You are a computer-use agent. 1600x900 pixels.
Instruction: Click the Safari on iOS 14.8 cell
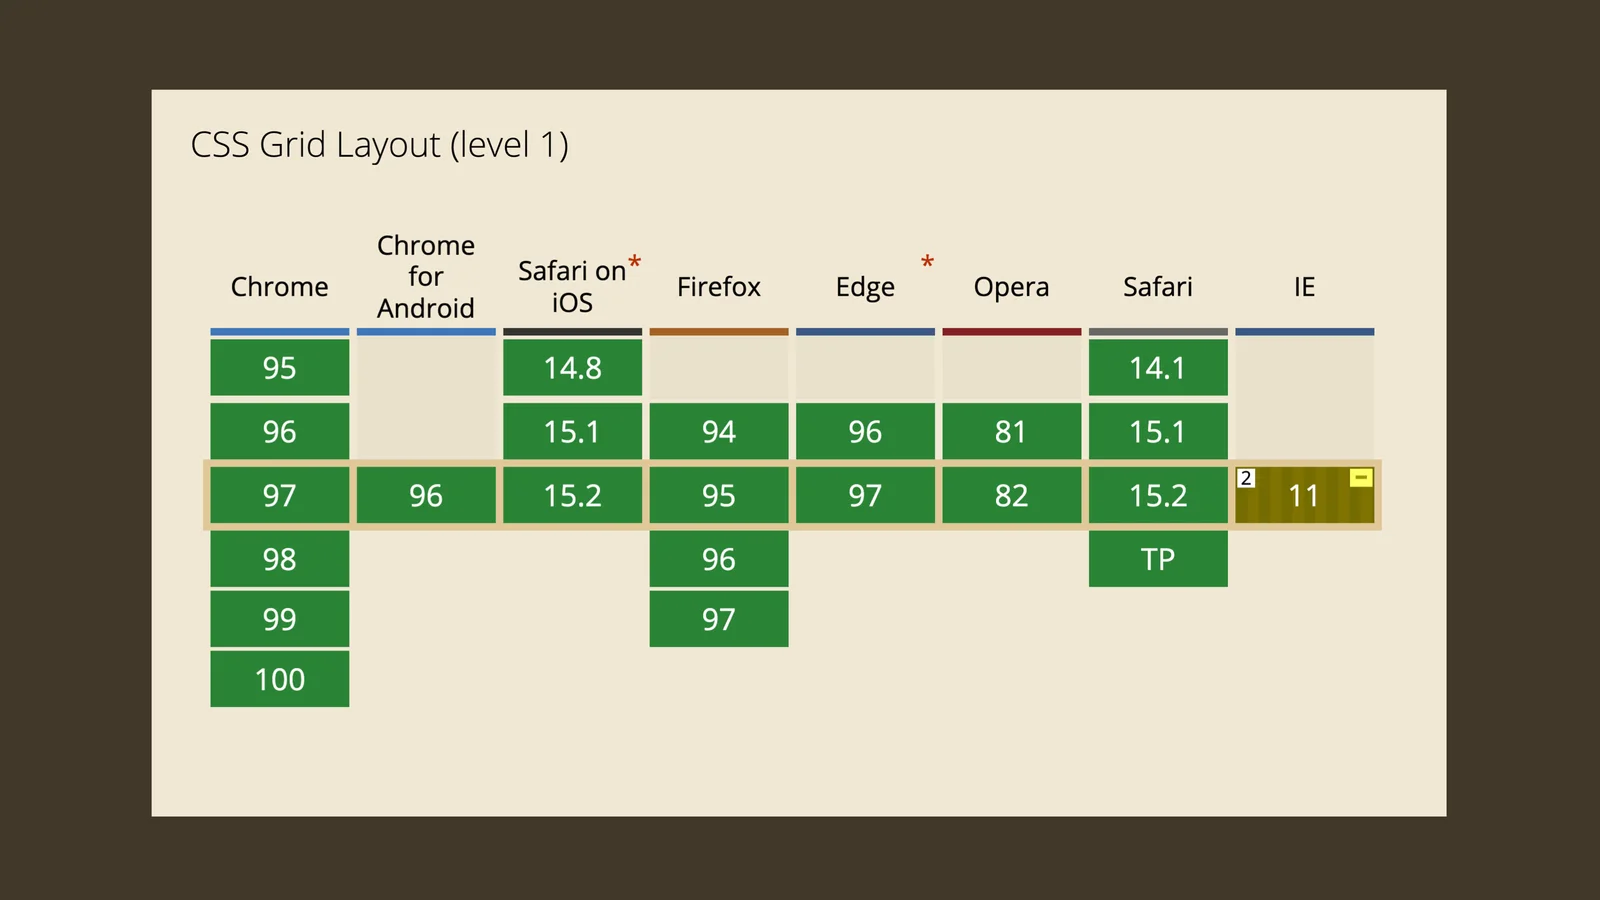[572, 368]
